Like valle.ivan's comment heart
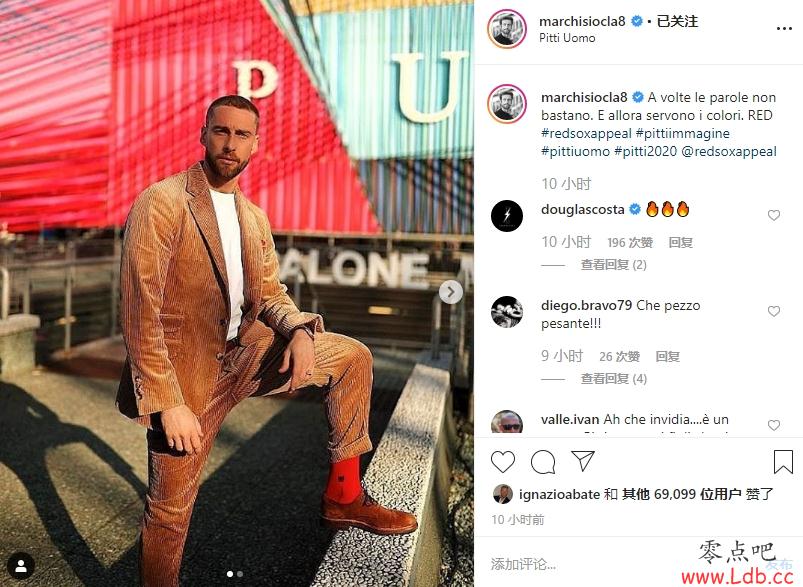This screenshot has height=587, width=803. pyautogui.click(x=774, y=425)
